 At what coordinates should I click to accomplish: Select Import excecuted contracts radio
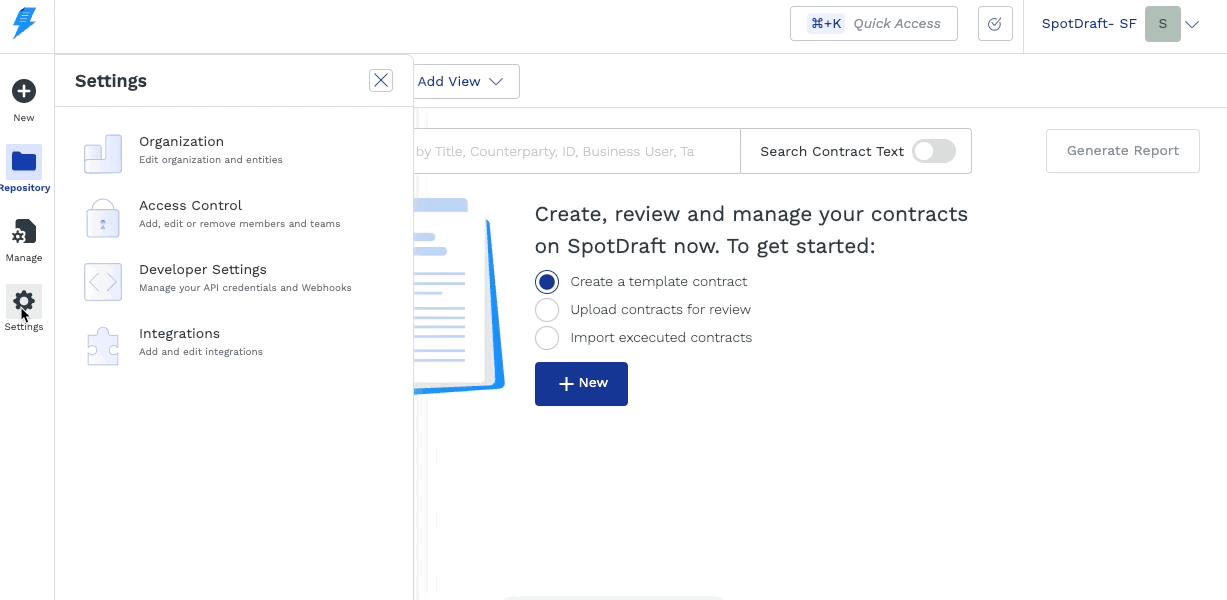(x=547, y=338)
